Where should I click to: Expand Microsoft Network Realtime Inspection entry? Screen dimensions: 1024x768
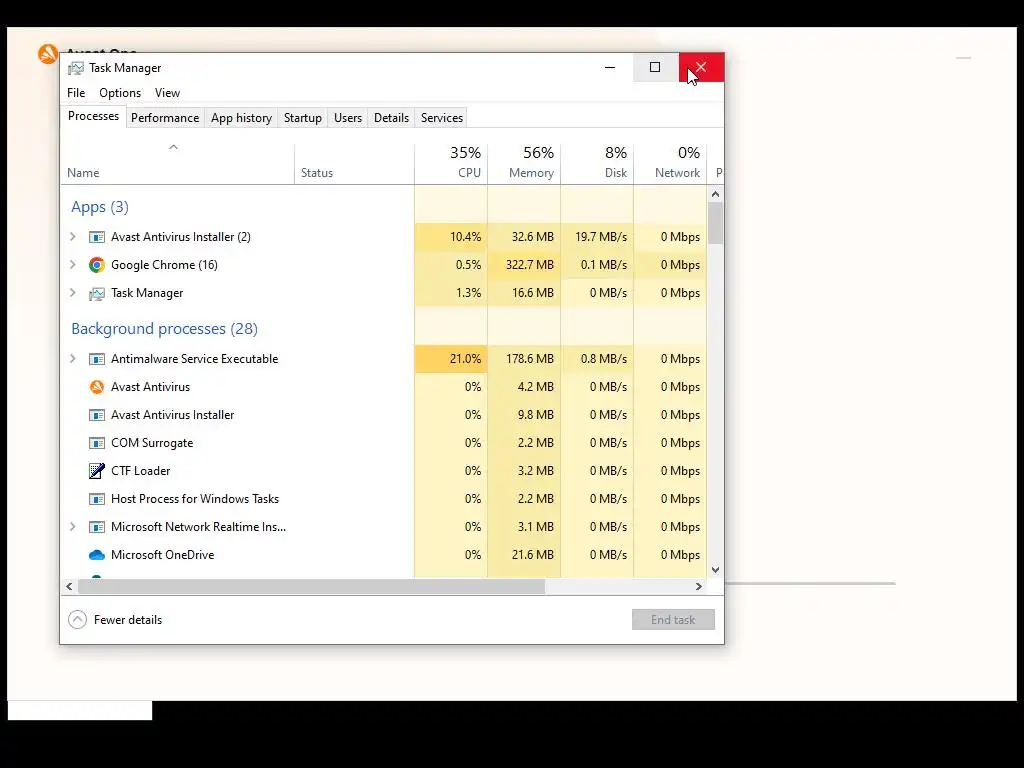click(72, 526)
